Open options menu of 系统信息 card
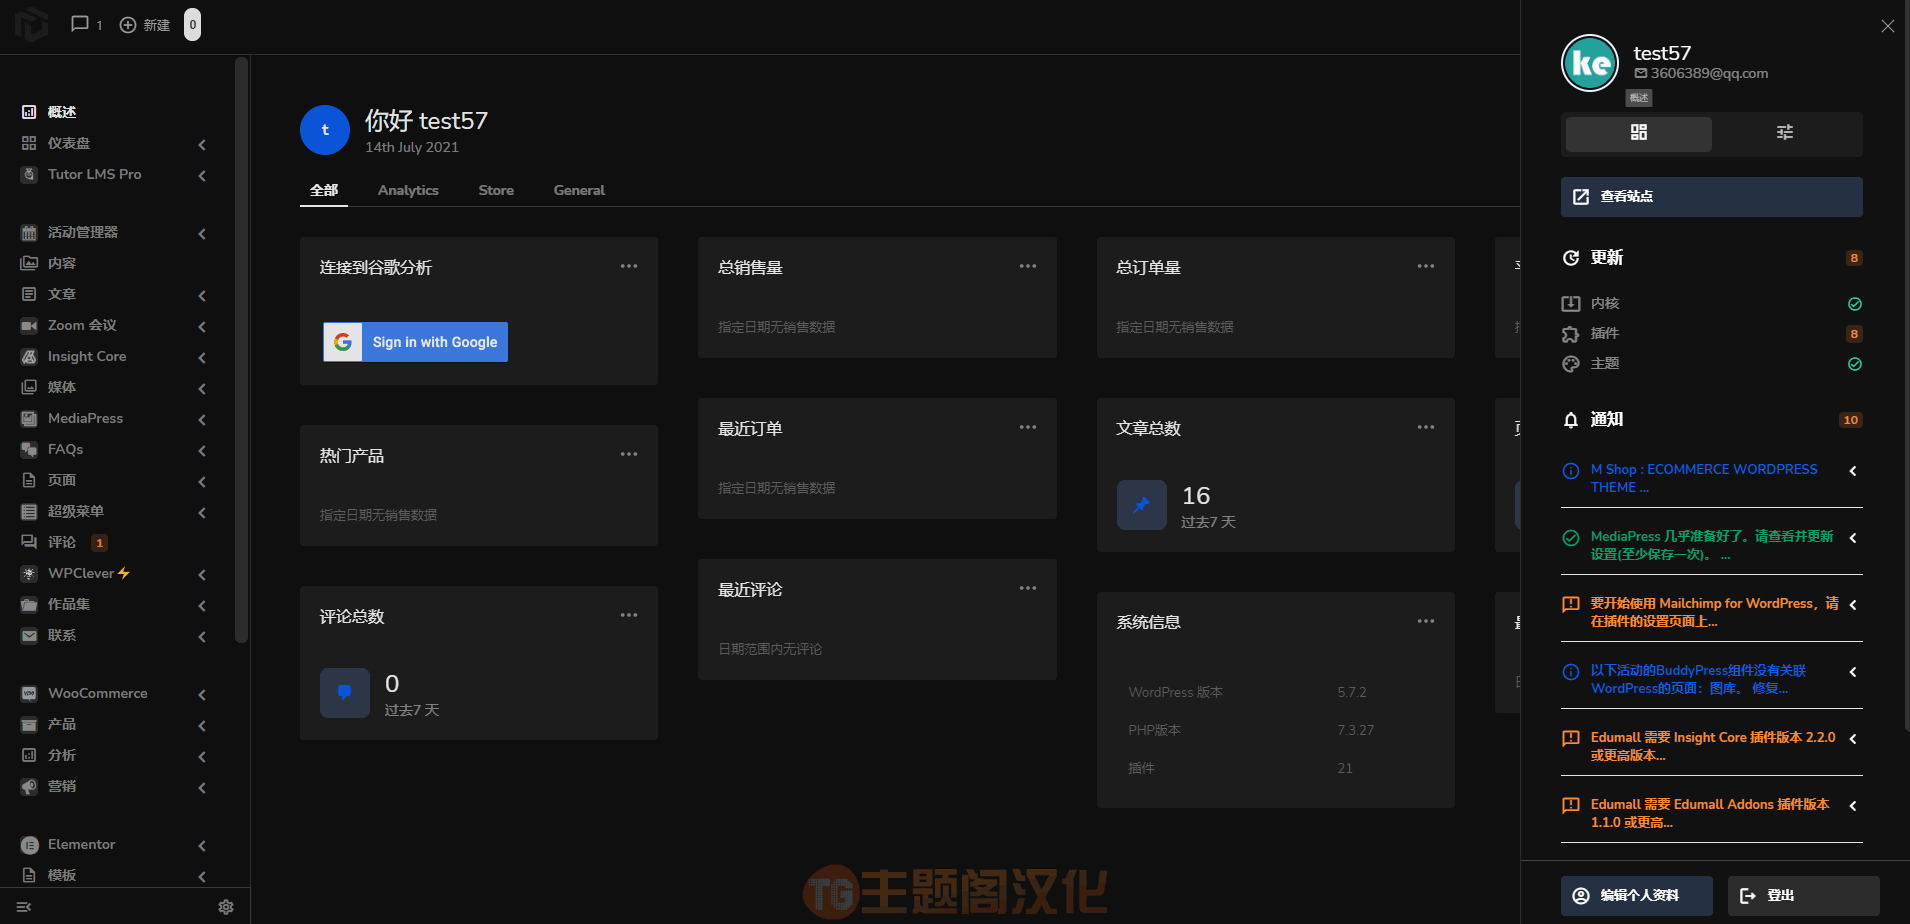The width and height of the screenshot is (1910, 924). [x=1426, y=621]
